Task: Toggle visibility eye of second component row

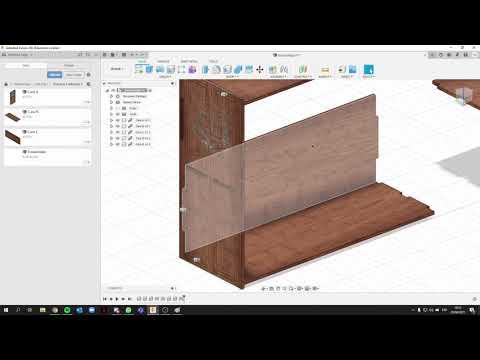Action: coord(118,126)
